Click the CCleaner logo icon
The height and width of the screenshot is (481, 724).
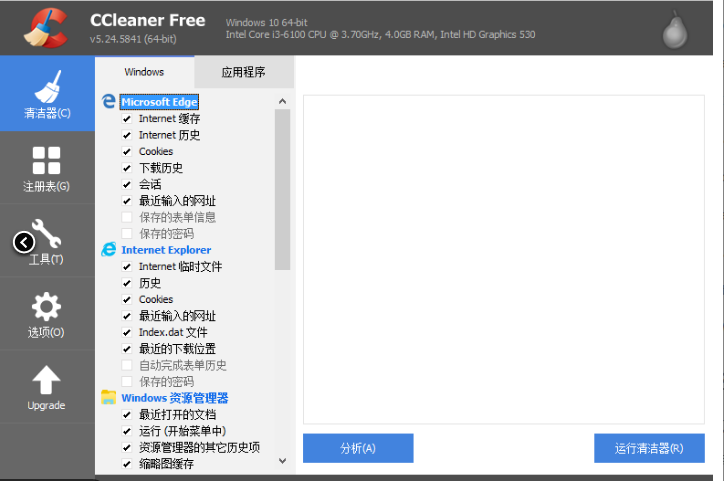coord(46,28)
